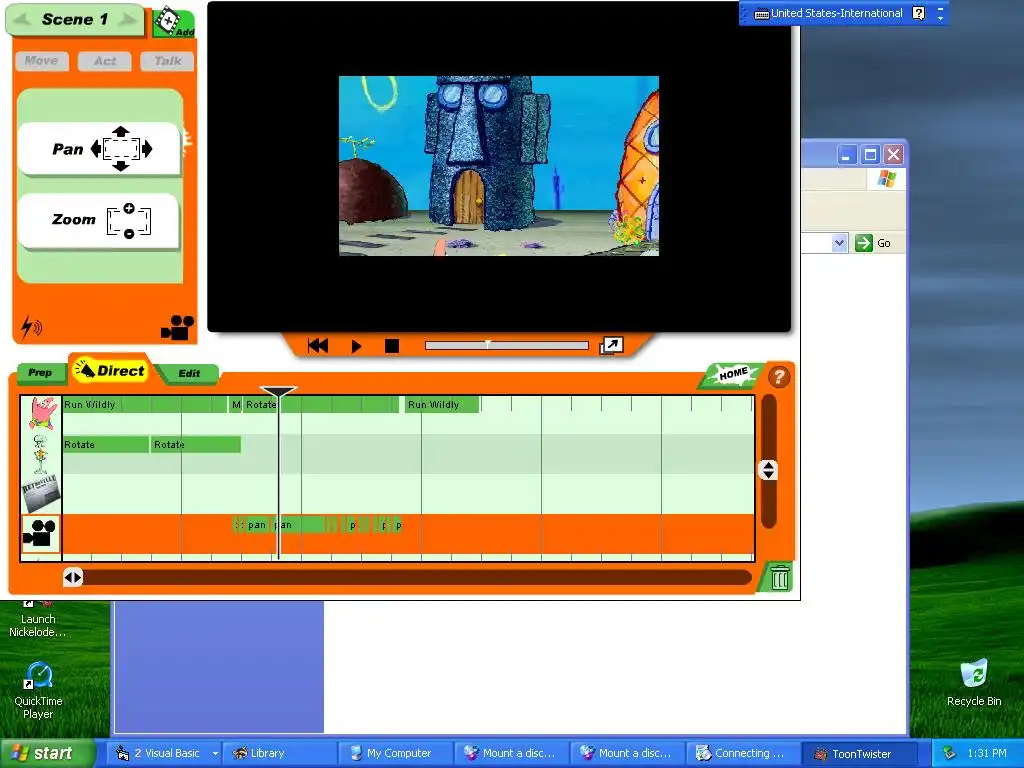Toggle full screen preview icon

[x=612, y=345]
